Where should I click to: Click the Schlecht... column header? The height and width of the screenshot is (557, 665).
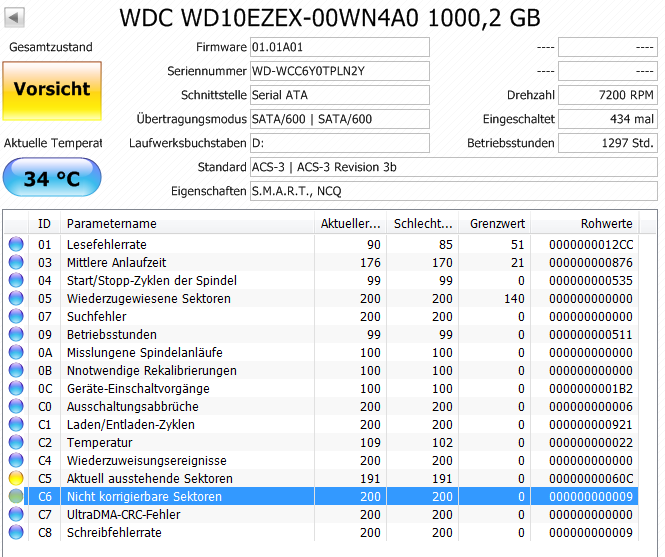coord(422,224)
